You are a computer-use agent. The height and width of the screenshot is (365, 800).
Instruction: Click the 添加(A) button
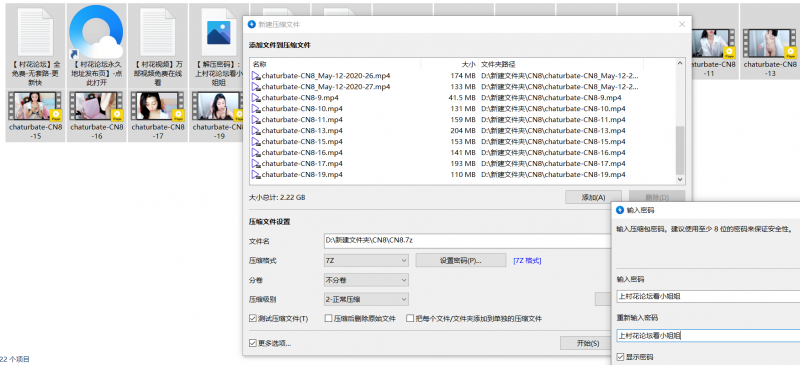click(x=593, y=198)
